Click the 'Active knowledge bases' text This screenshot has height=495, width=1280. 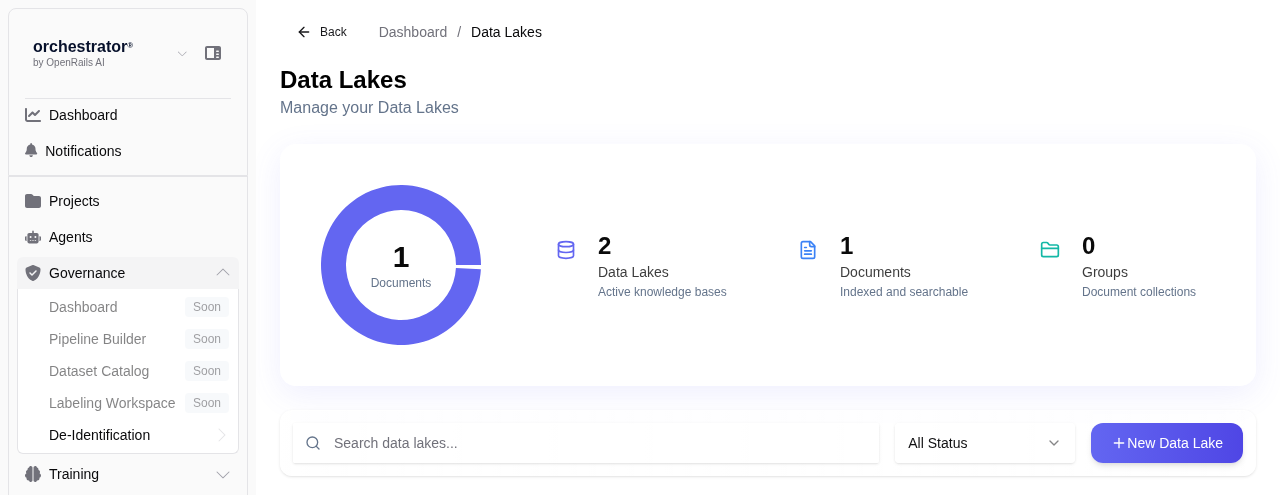pos(662,292)
